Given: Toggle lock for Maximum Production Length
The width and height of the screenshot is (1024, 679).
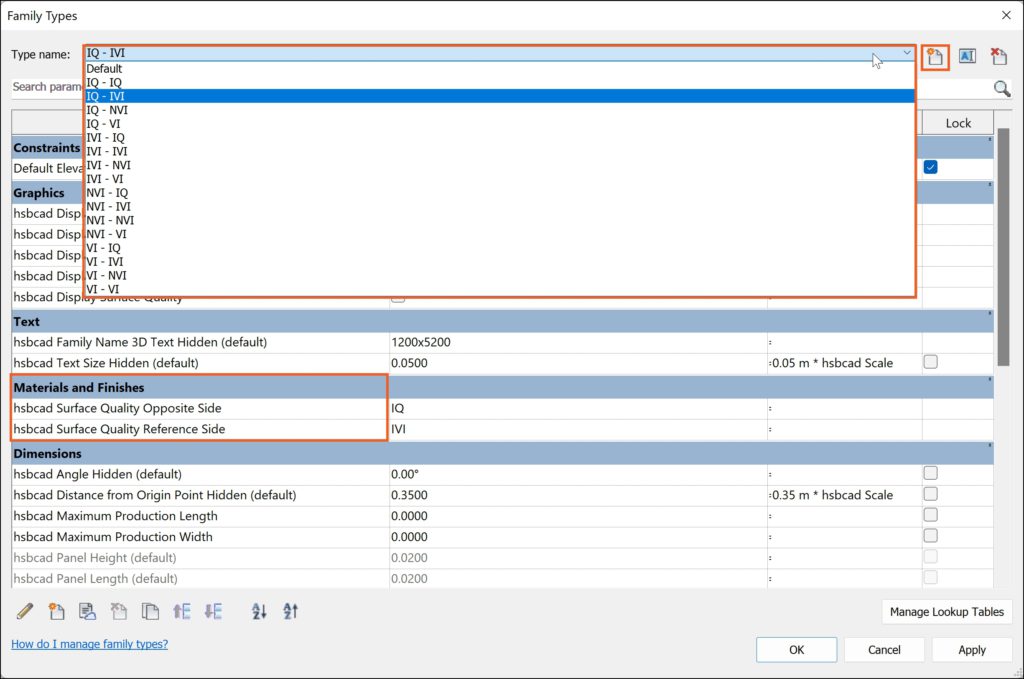Looking at the screenshot, I should (931, 514).
